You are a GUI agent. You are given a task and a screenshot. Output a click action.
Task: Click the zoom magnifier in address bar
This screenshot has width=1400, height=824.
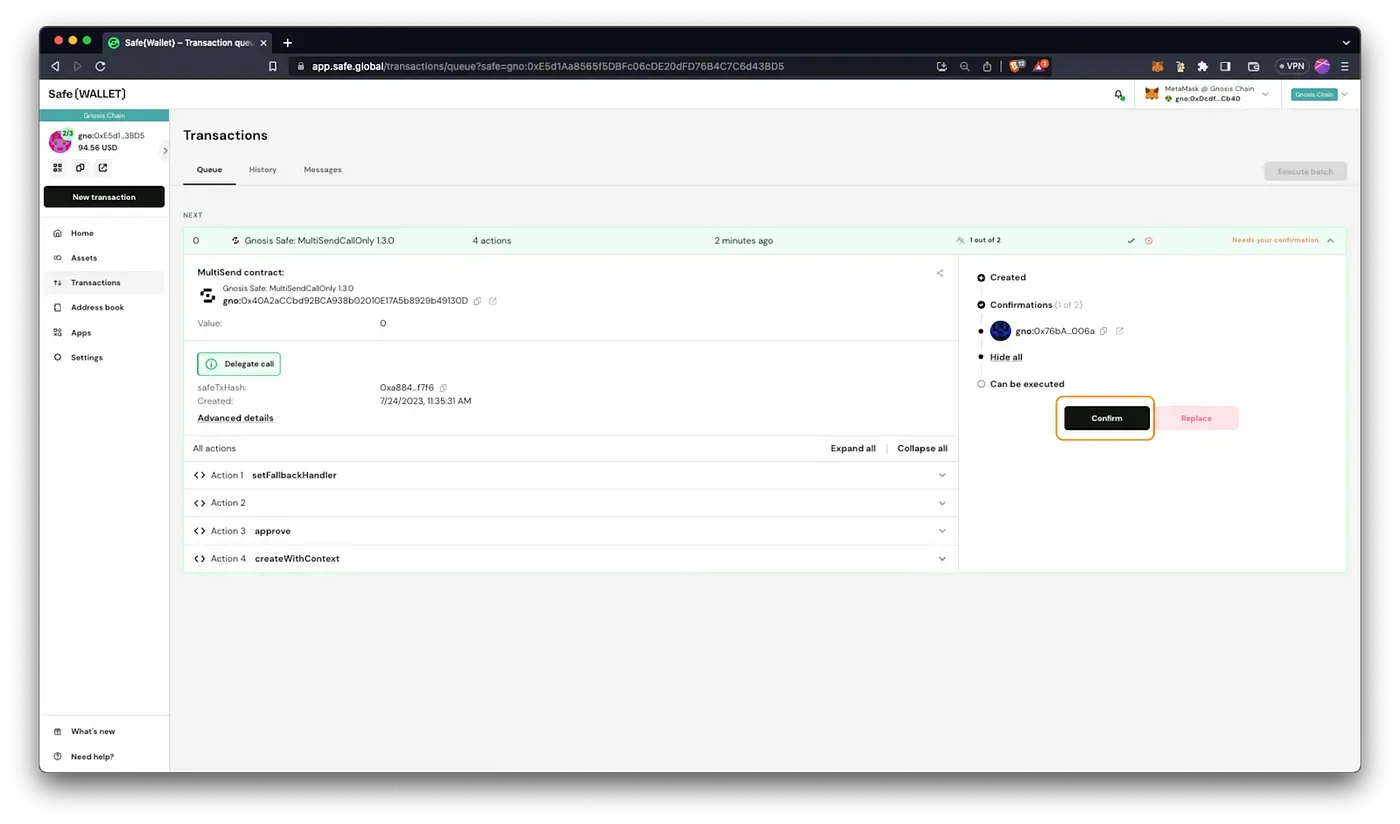pyautogui.click(x=964, y=66)
